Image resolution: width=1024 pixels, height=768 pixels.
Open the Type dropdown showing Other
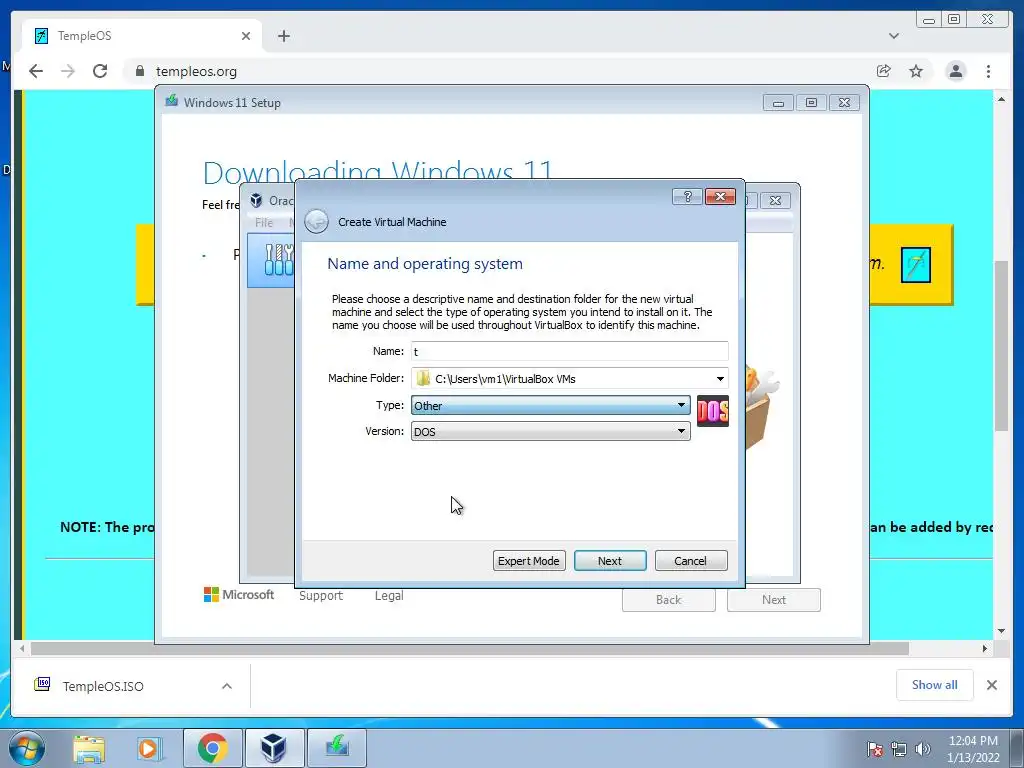[550, 406]
